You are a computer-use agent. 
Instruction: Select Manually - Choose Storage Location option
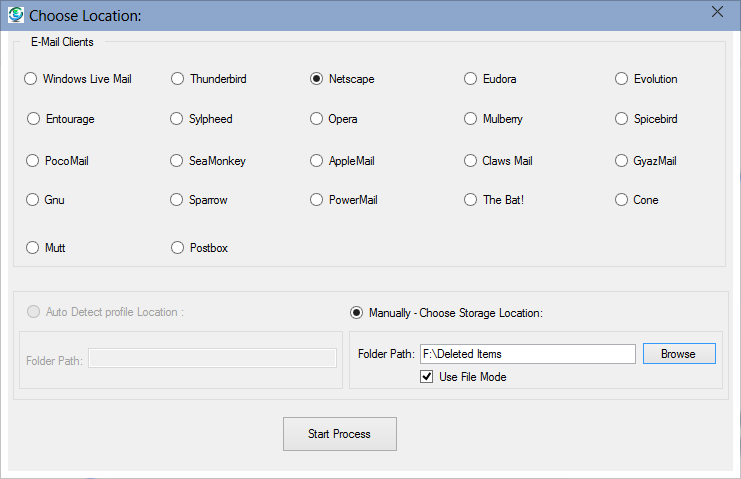click(357, 313)
